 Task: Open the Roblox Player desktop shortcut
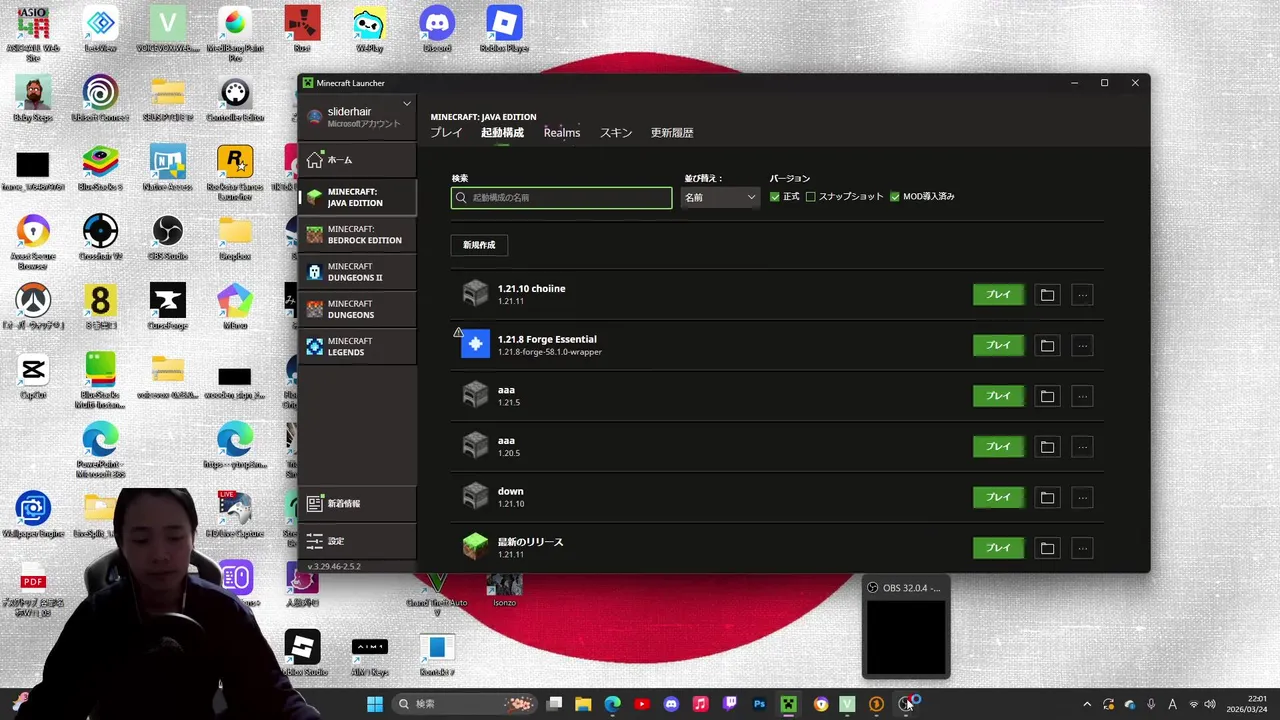click(504, 29)
